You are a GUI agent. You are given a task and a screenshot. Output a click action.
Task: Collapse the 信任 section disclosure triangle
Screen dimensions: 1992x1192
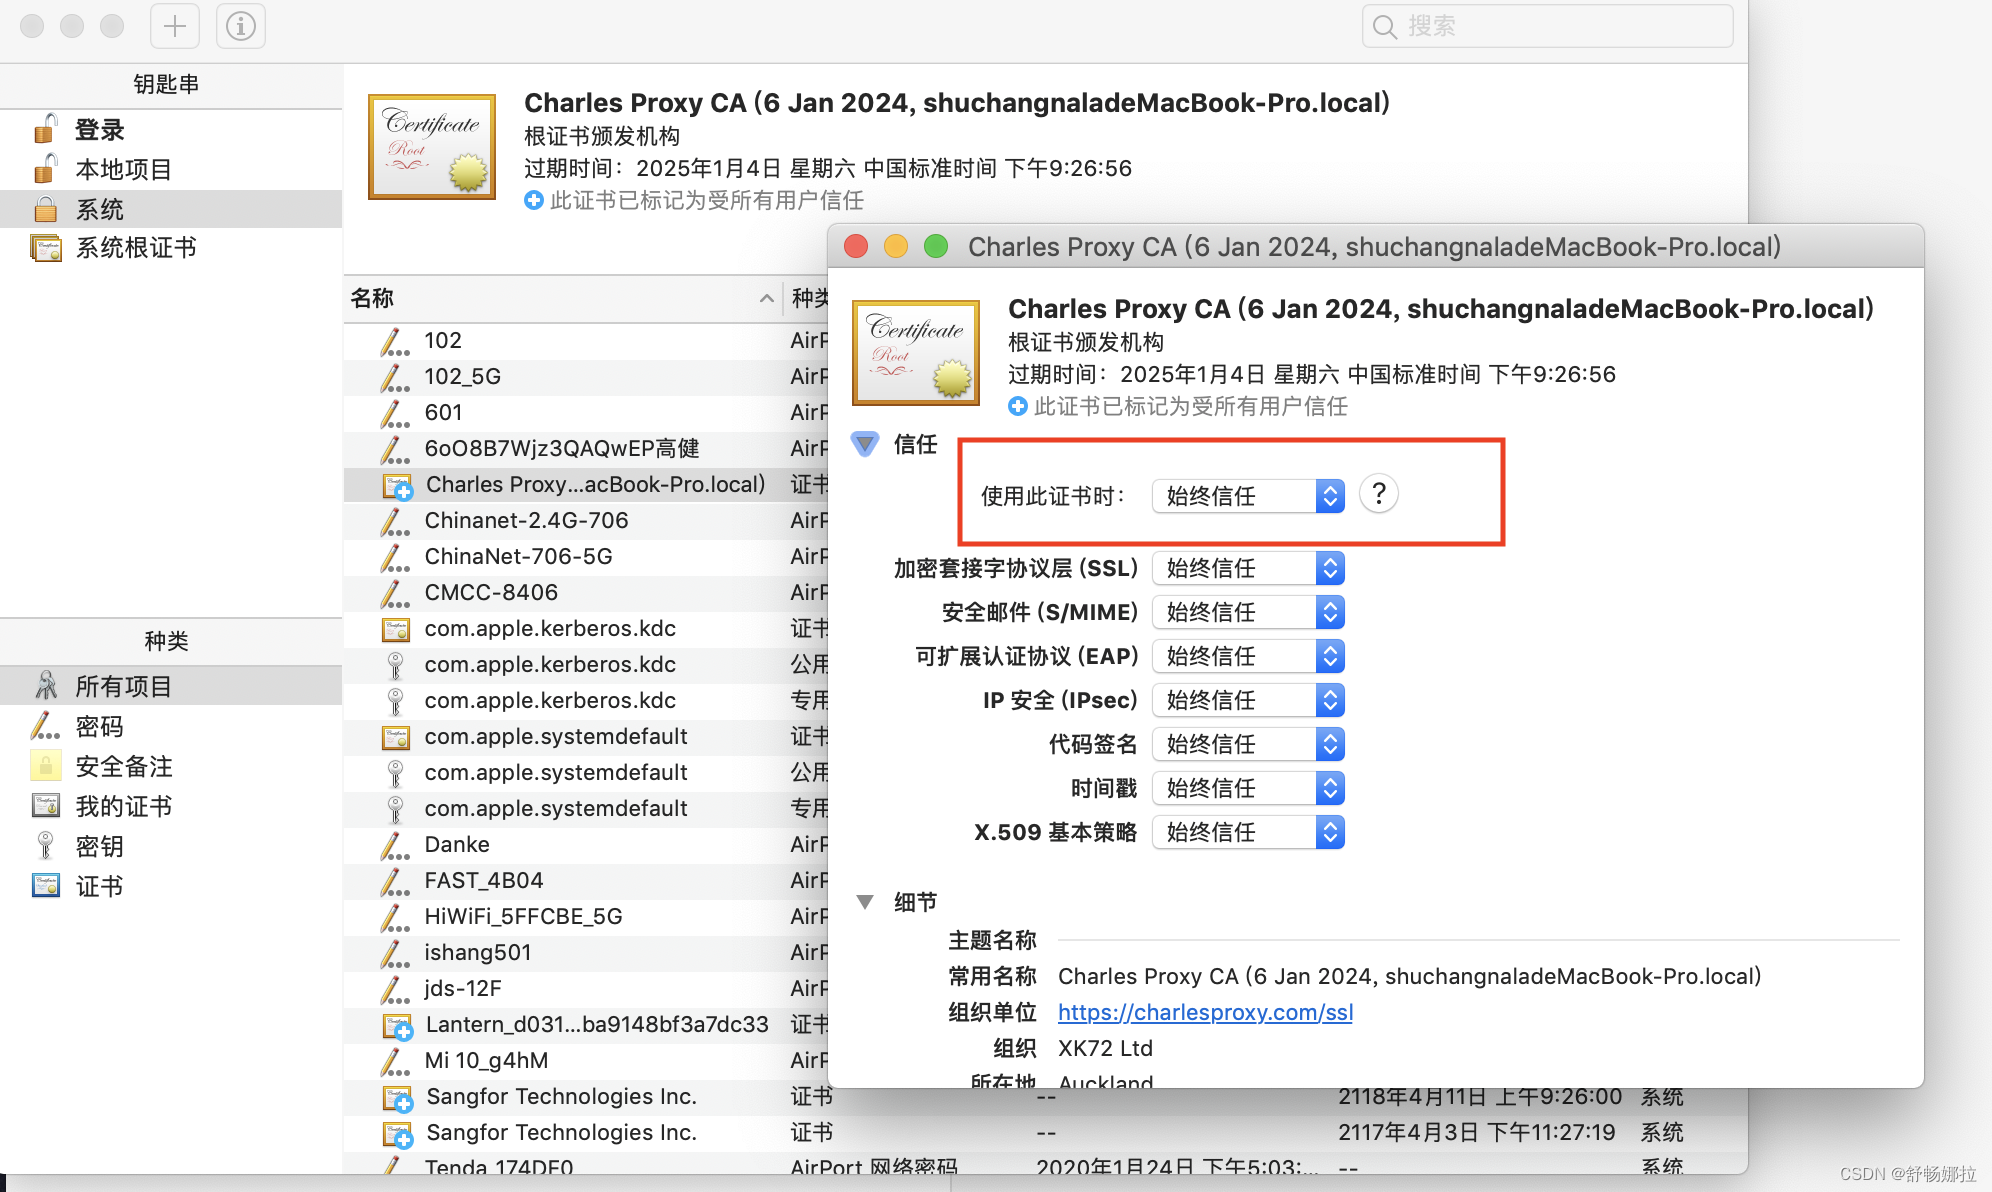865,443
